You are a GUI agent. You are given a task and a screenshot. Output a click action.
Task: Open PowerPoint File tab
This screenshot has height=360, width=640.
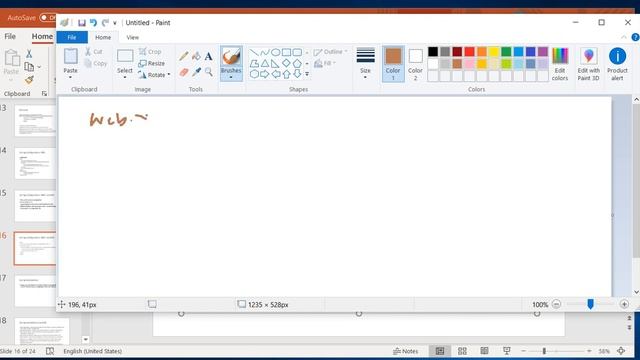(x=10, y=36)
